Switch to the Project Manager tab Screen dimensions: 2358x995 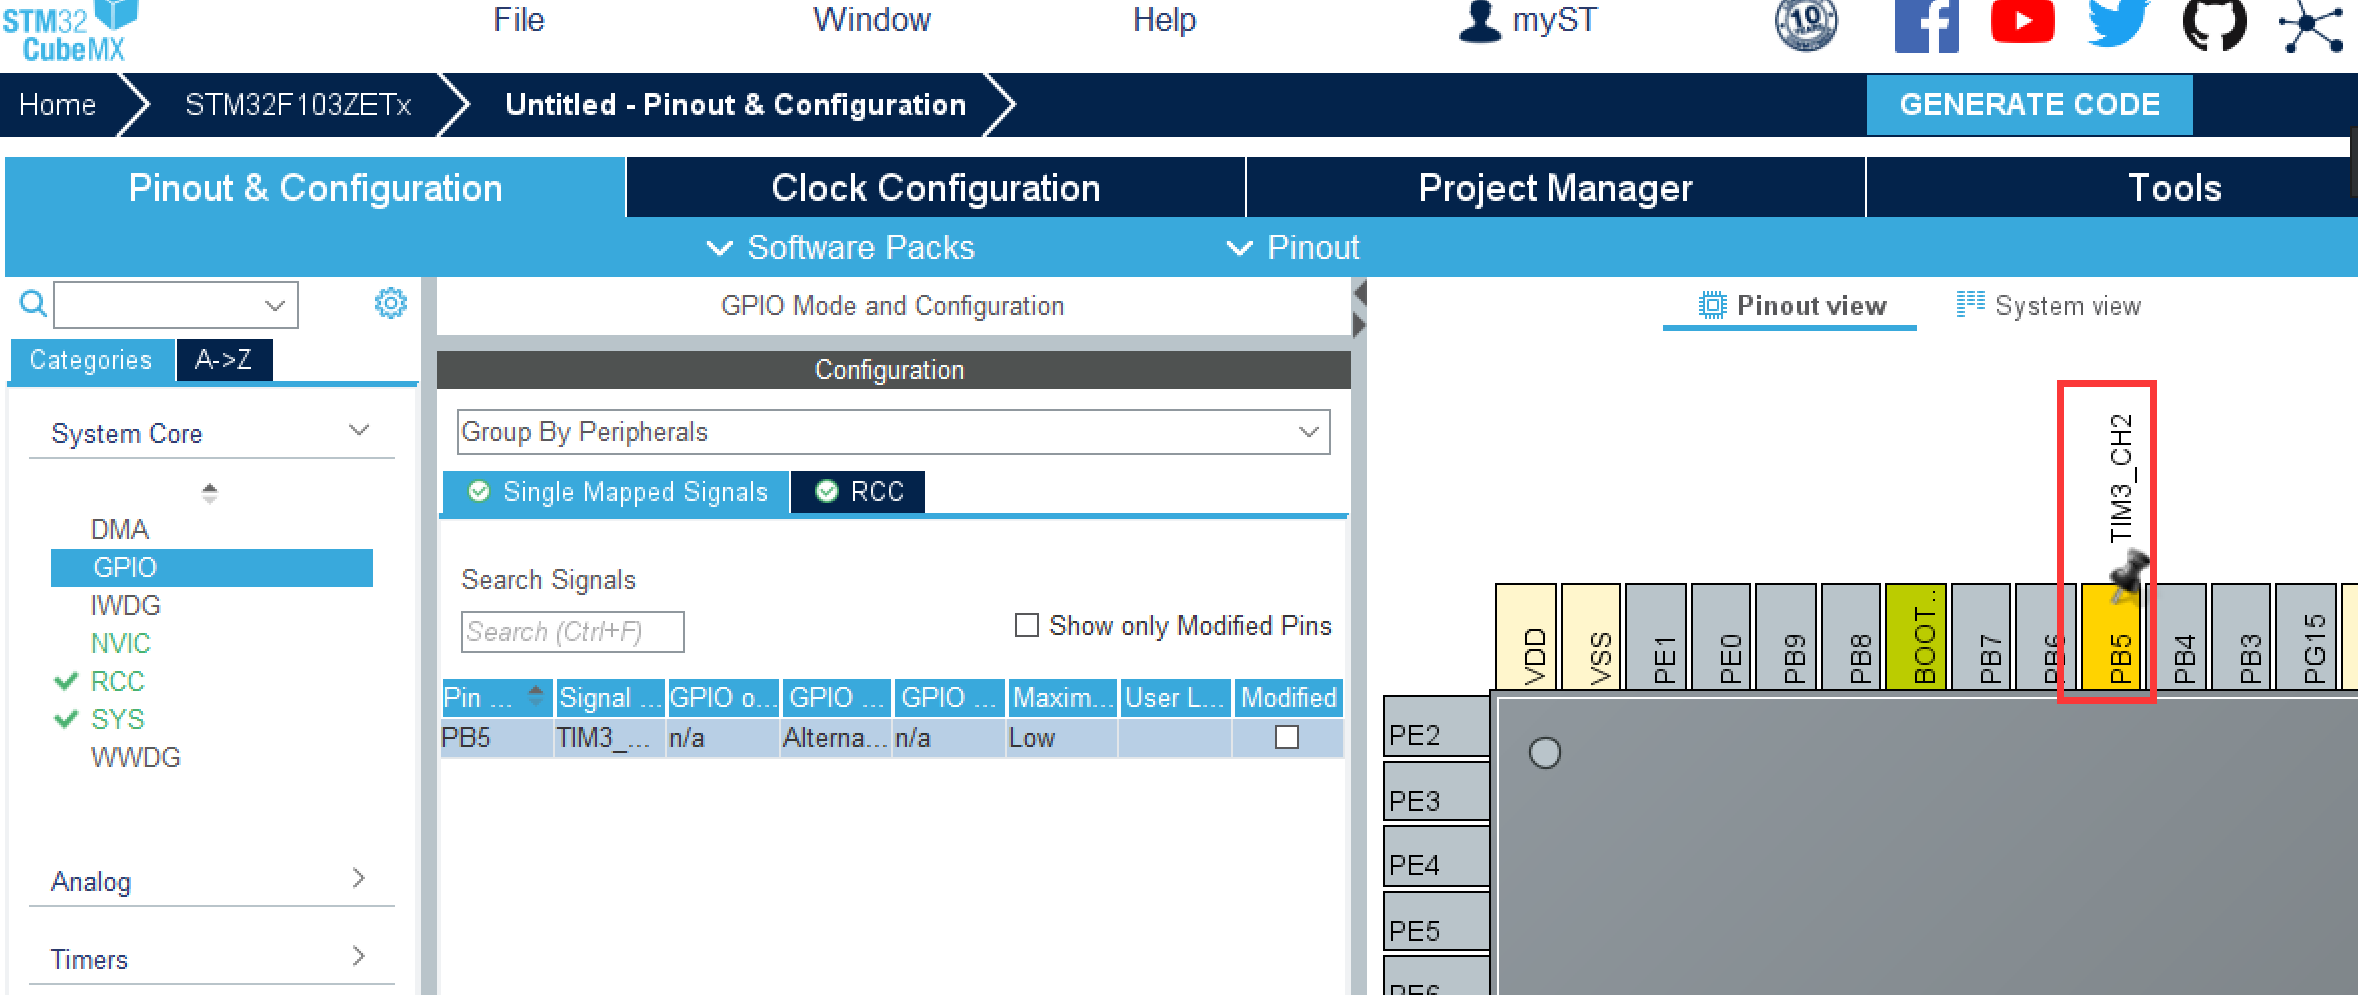point(1555,187)
